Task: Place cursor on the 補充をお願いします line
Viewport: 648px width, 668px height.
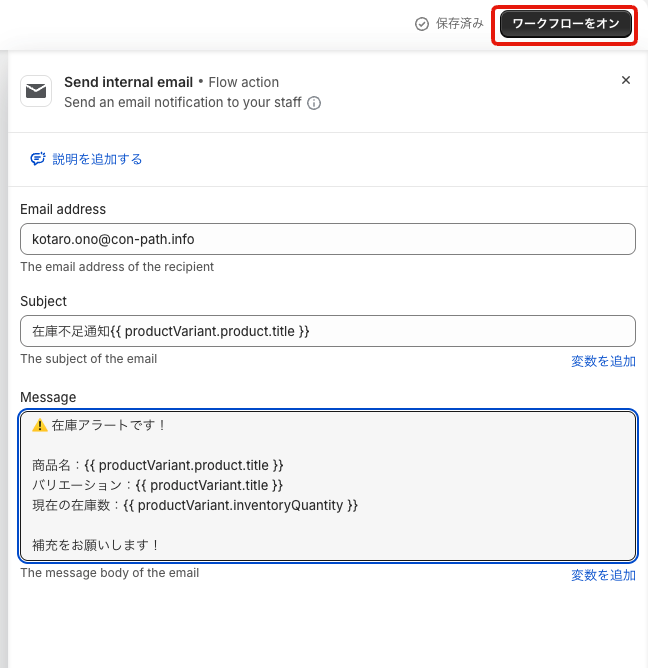Action: (96, 545)
